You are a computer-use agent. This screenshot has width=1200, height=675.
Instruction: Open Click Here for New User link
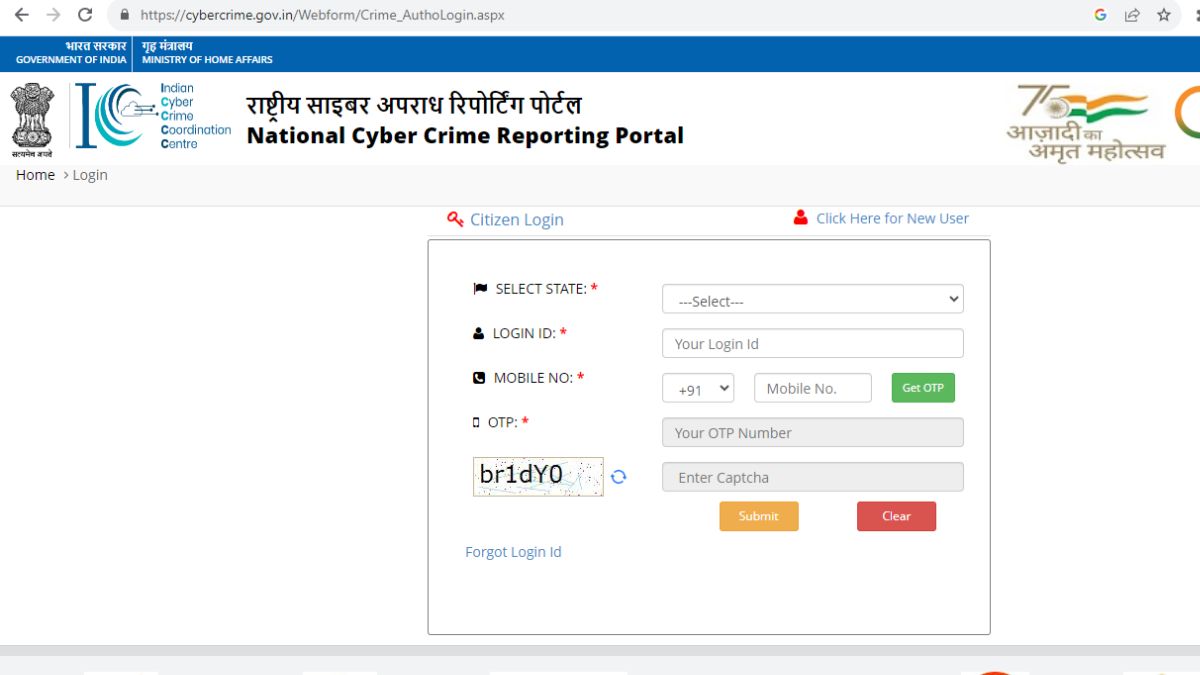(x=891, y=218)
